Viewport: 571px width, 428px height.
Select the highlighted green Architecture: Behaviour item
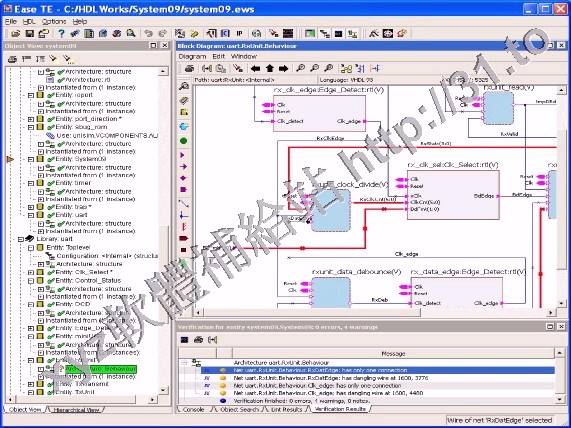pos(101,369)
